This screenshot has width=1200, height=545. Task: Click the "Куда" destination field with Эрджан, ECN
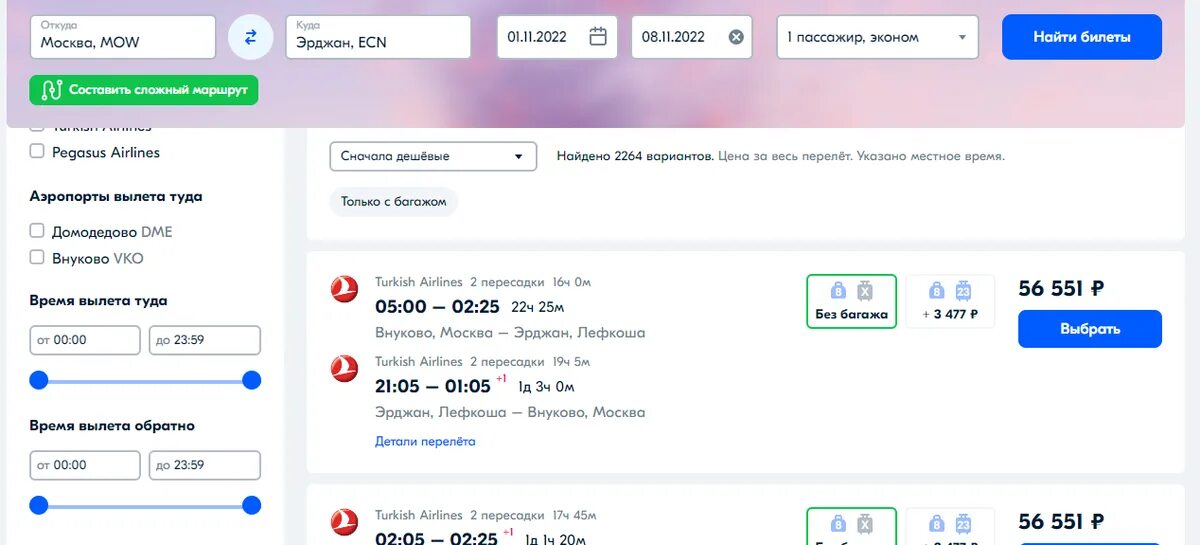click(378, 37)
